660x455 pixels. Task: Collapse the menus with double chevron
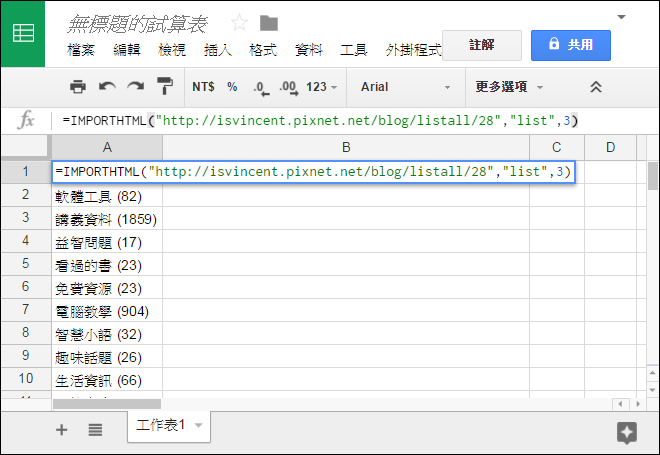pyautogui.click(x=596, y=87)
